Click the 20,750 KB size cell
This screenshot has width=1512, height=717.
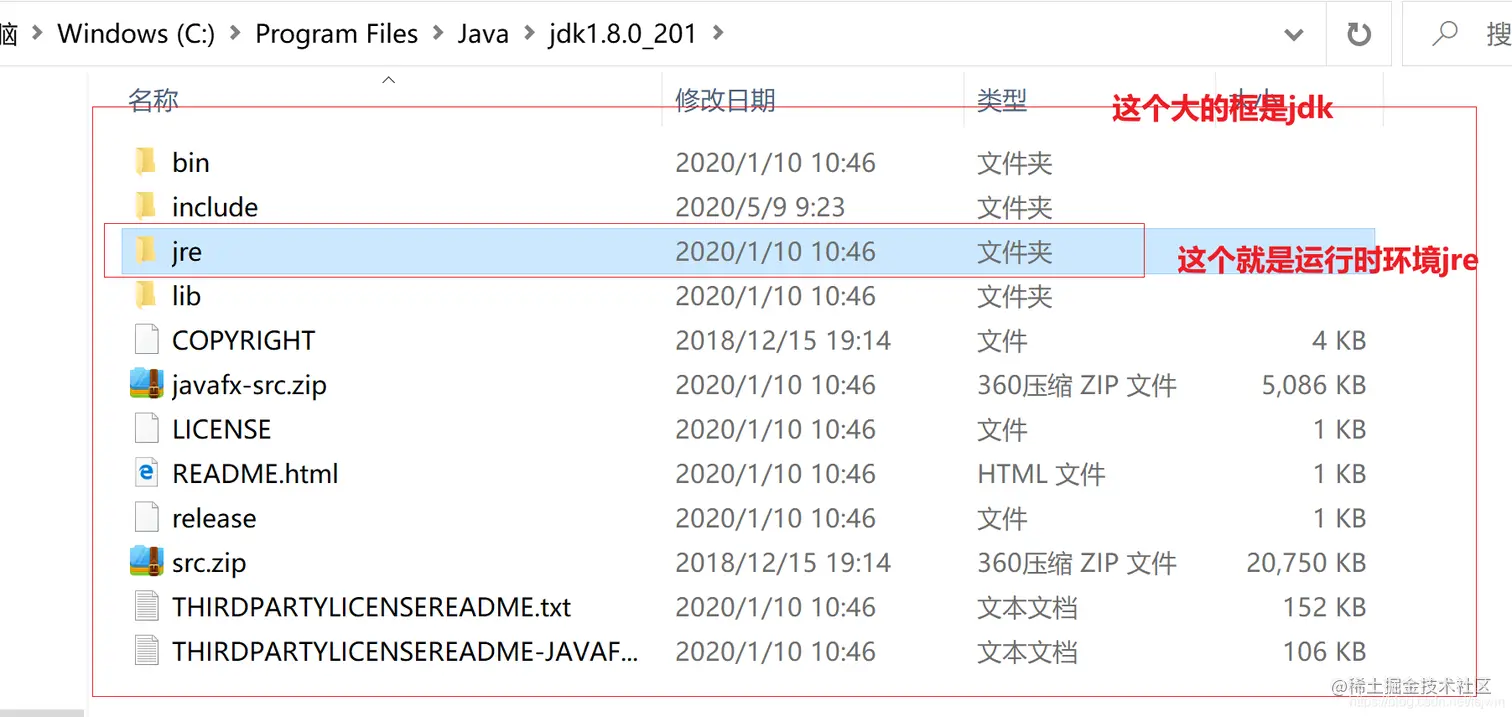(1306, 562)
